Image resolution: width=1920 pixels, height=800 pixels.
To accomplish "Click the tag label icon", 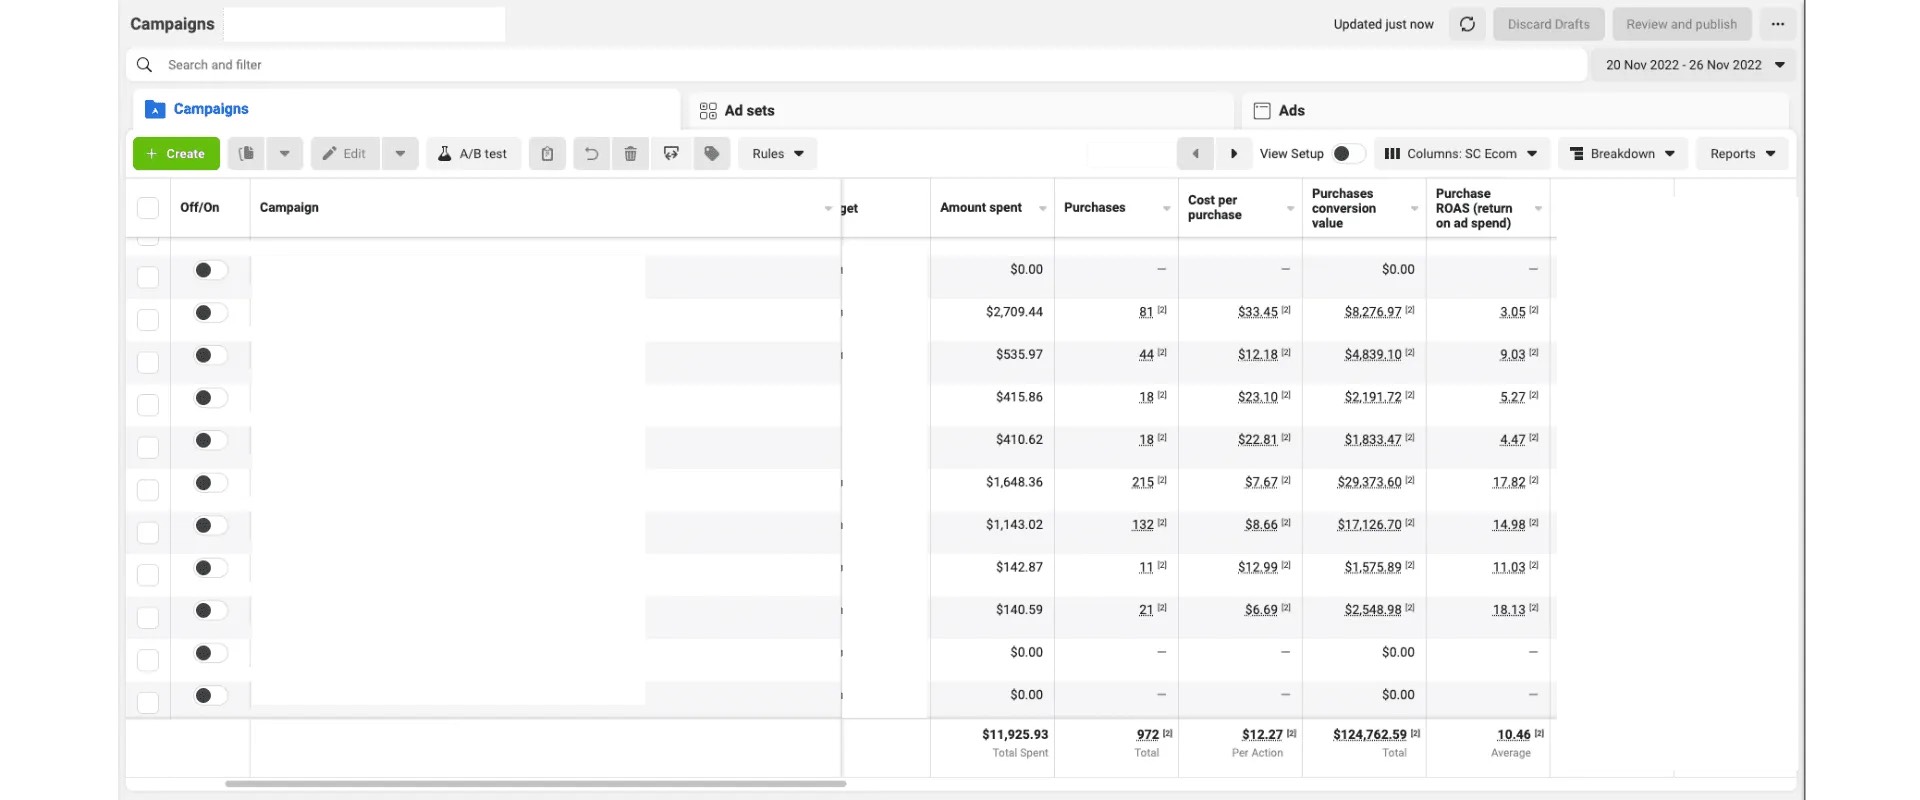I will (x=712, y=154).
